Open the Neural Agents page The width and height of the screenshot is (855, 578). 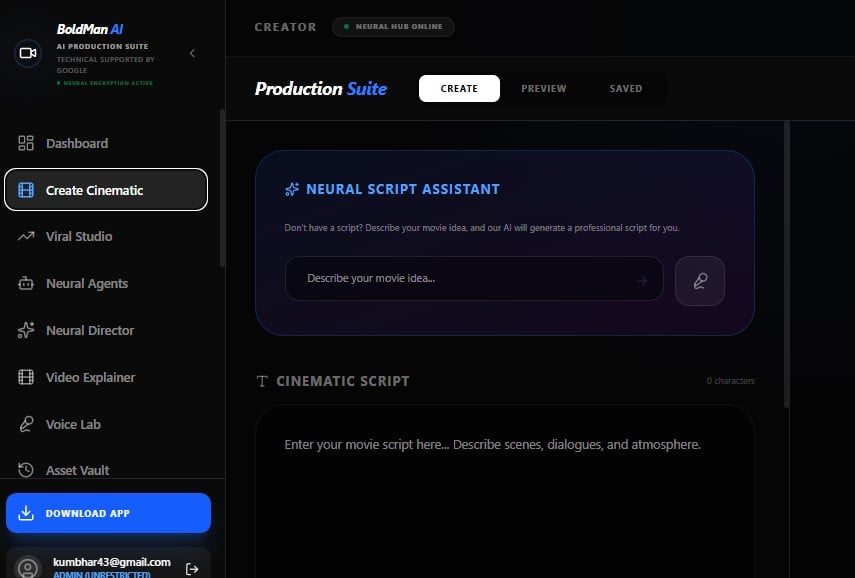[106, 284]
